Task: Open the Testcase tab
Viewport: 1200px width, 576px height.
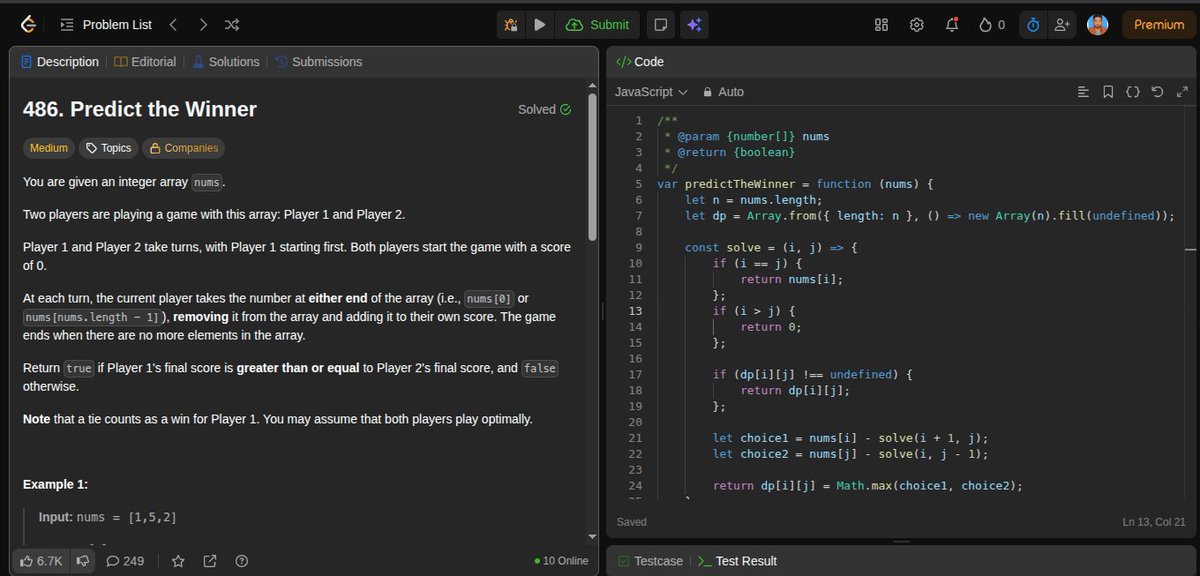Action: (650, 561)
